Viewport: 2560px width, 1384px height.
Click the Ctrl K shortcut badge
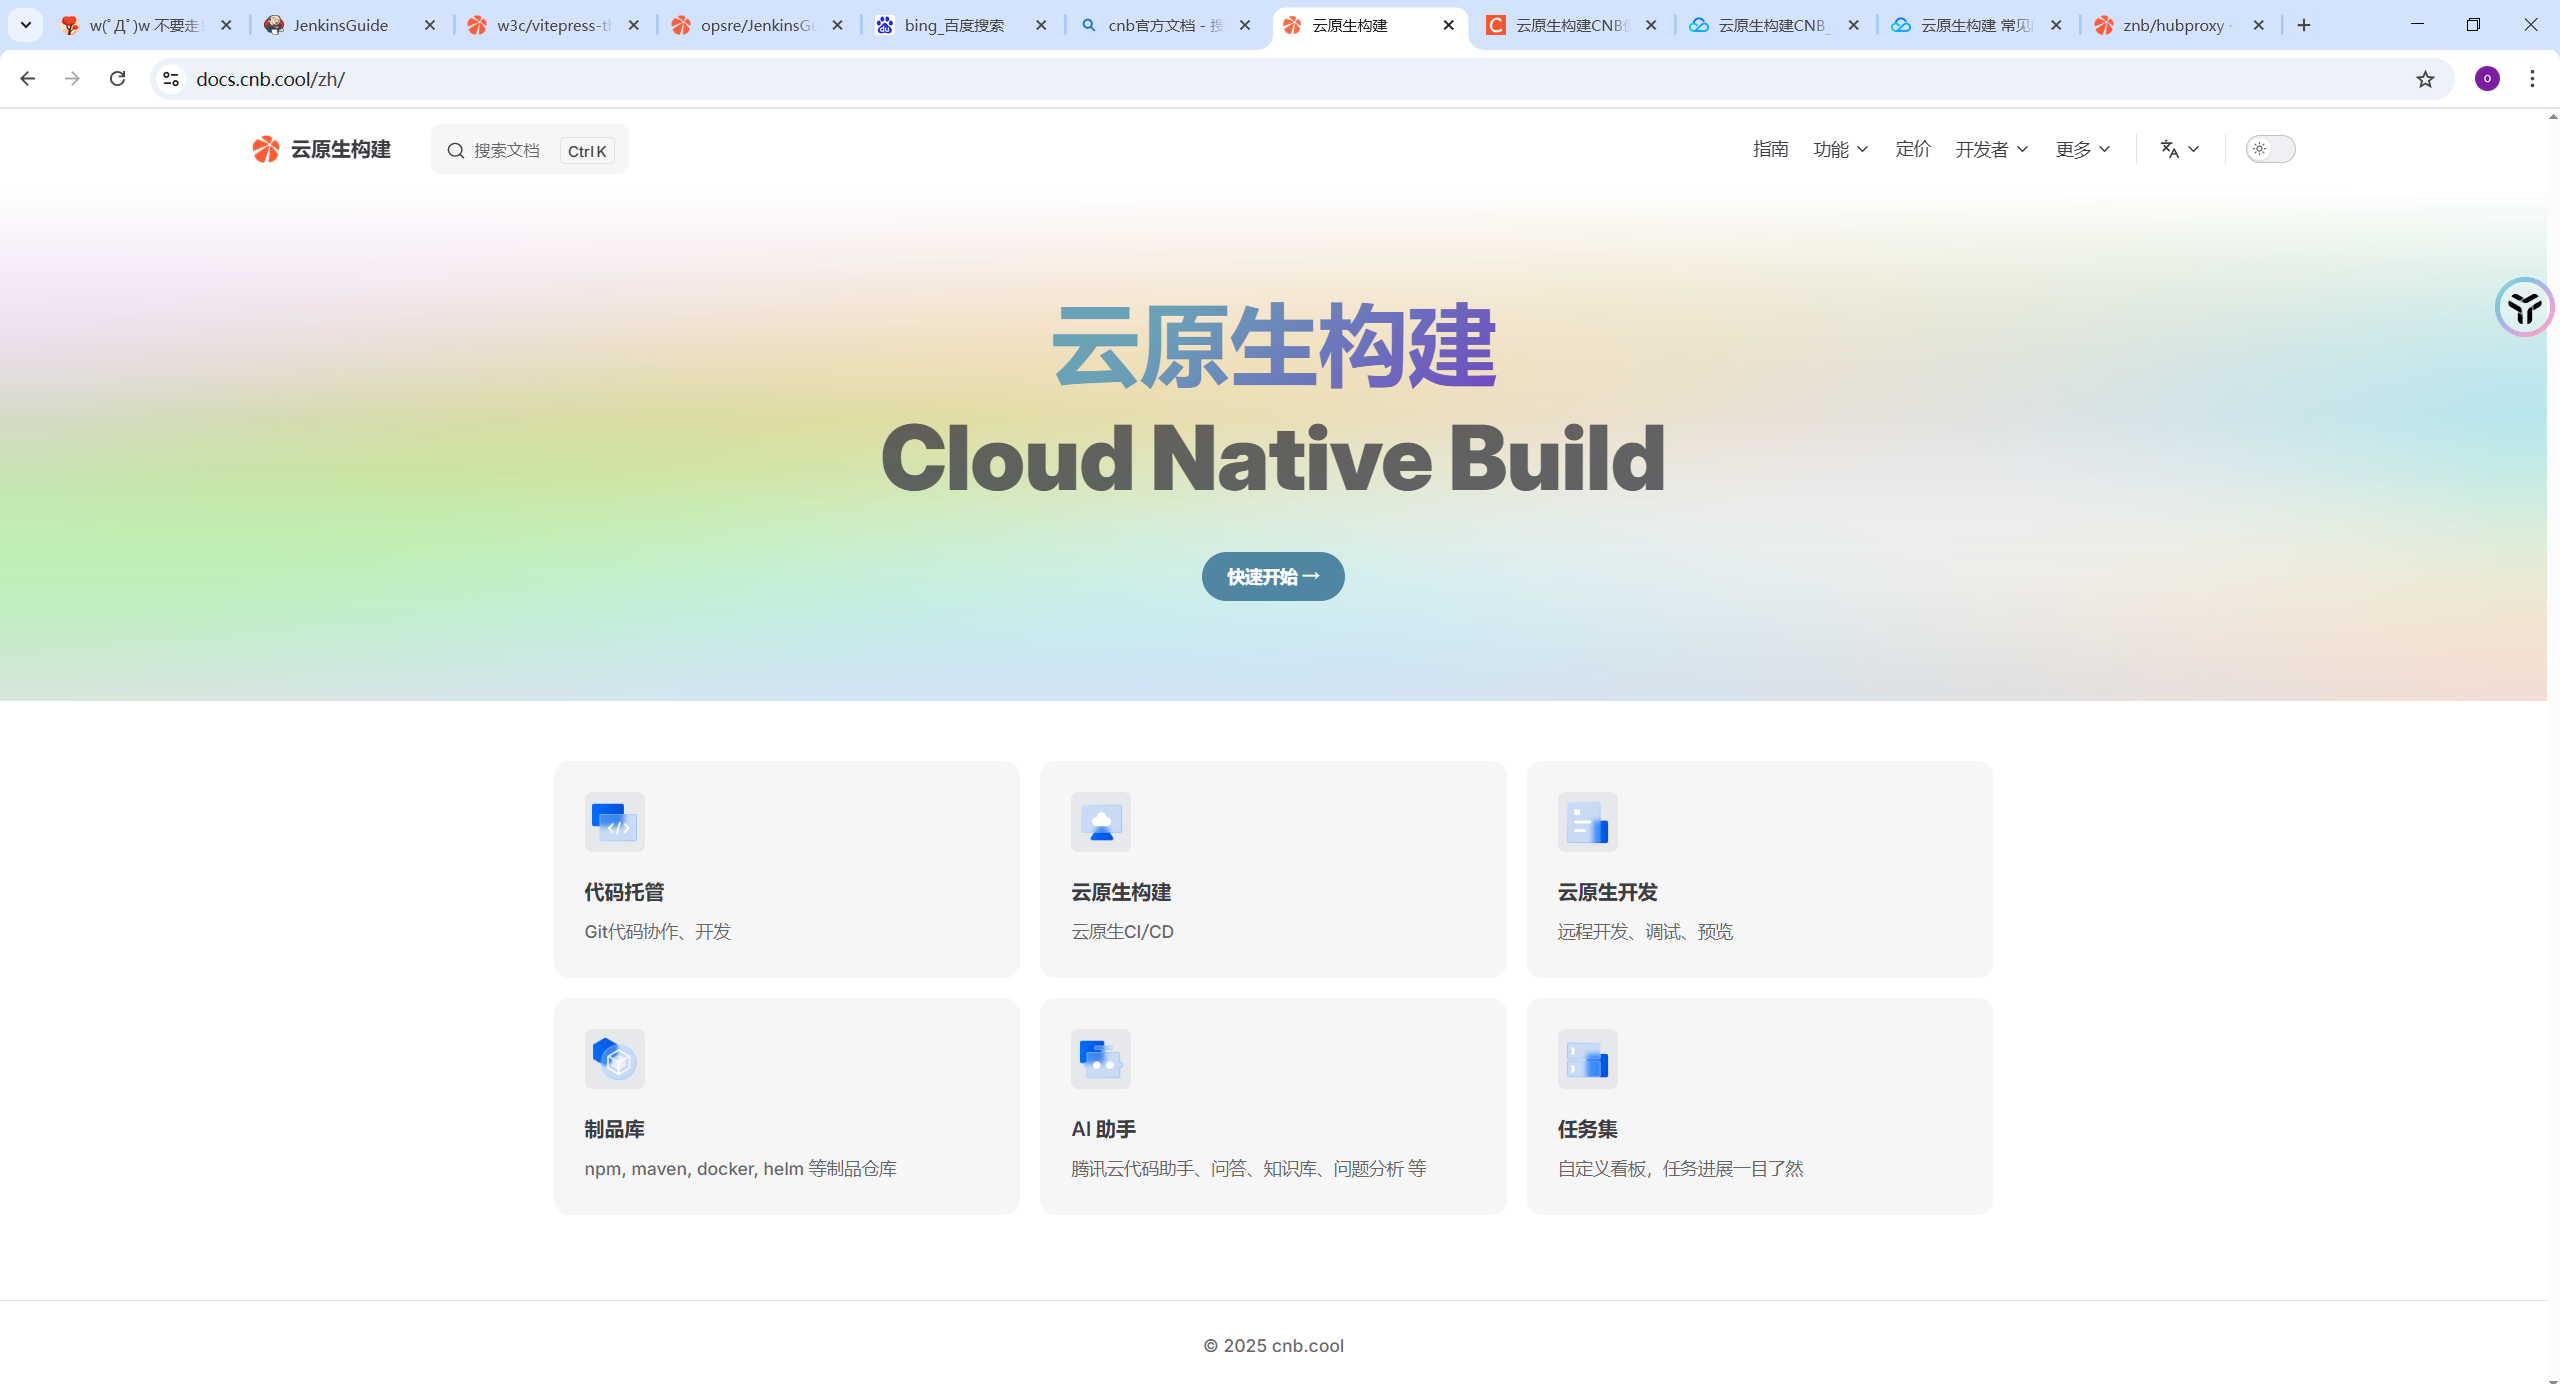coord(587,151)
